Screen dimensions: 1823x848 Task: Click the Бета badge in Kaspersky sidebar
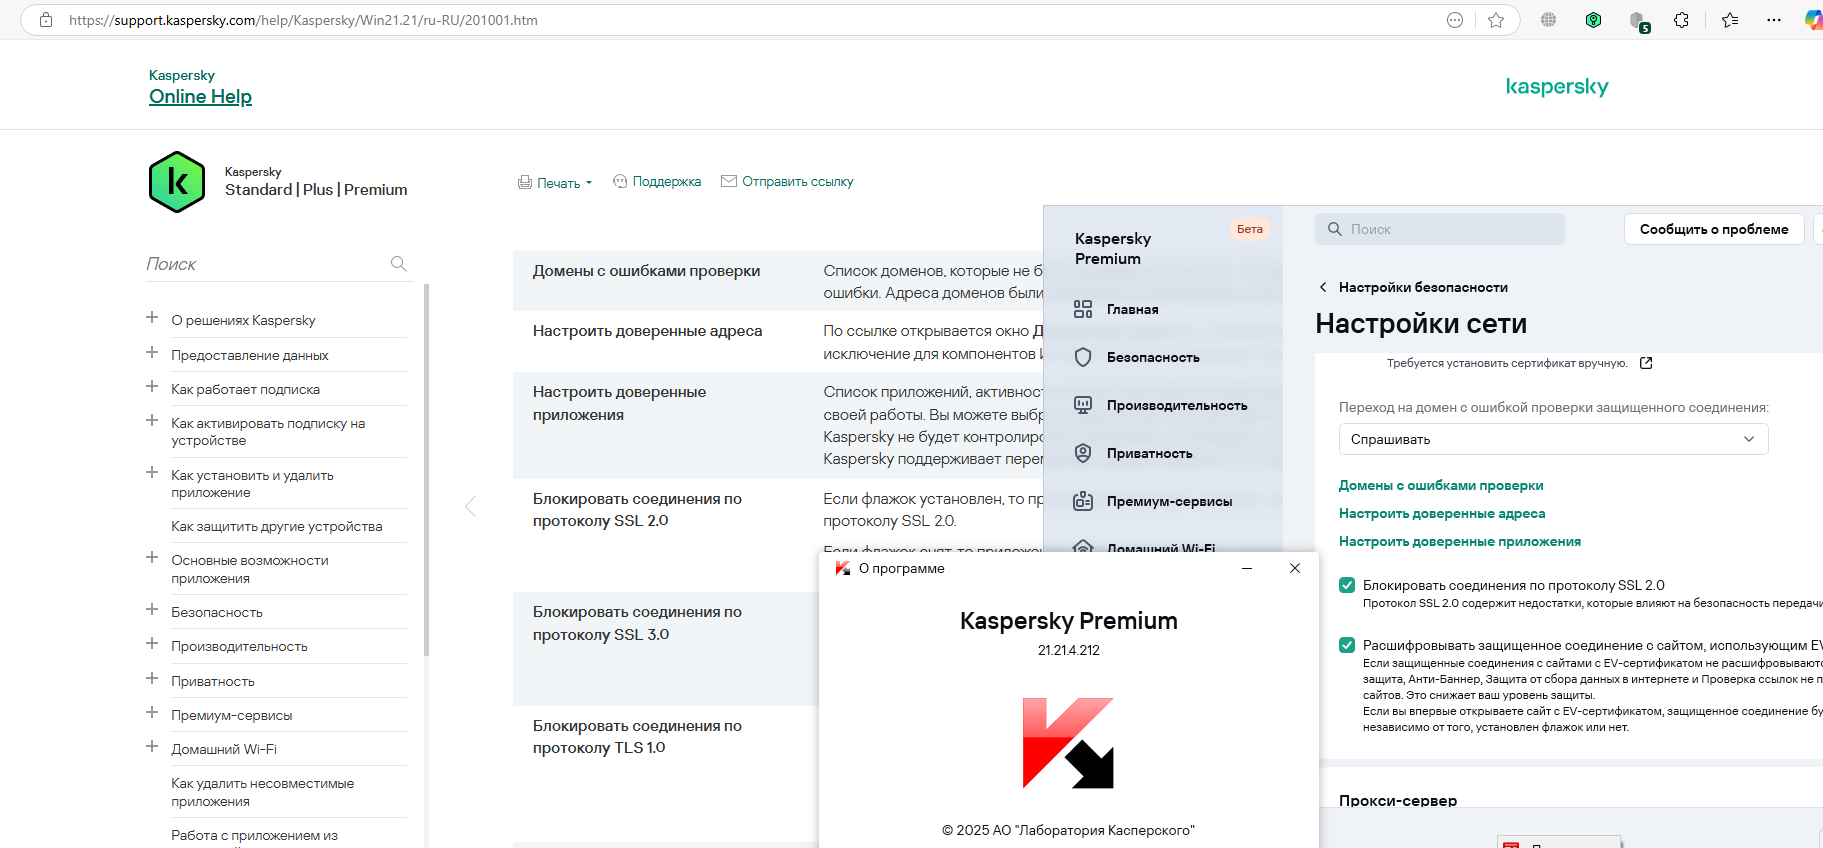point(1249,229)
